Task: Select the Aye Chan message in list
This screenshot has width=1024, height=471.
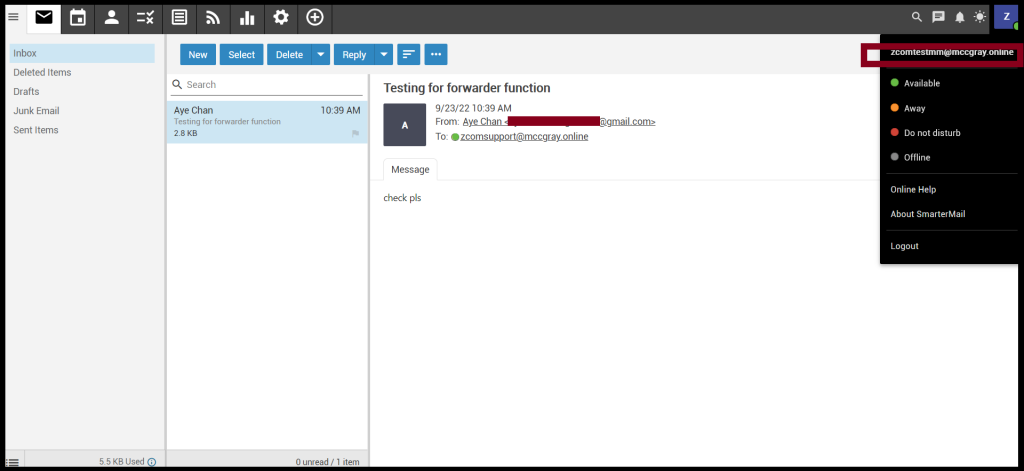Action: [x=267, y=122]
